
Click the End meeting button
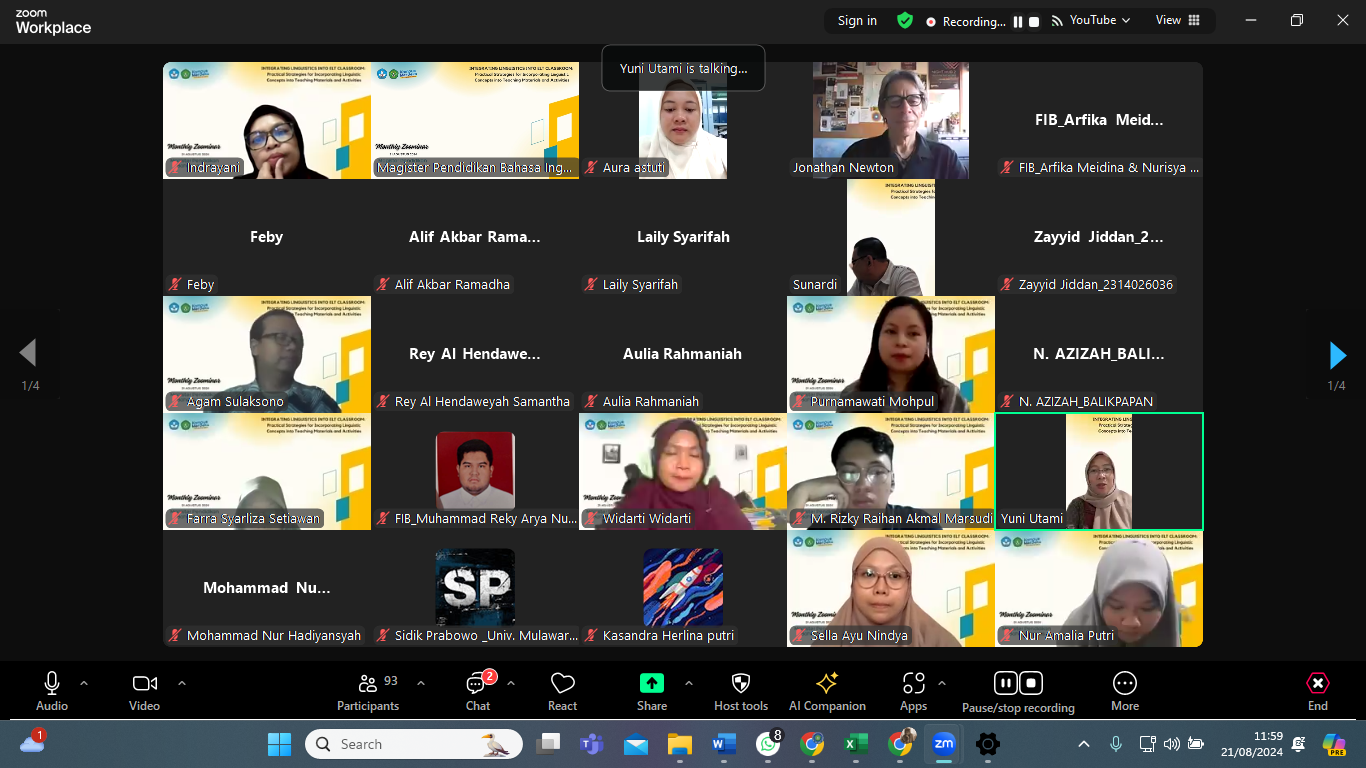[x=1317, y=691]
